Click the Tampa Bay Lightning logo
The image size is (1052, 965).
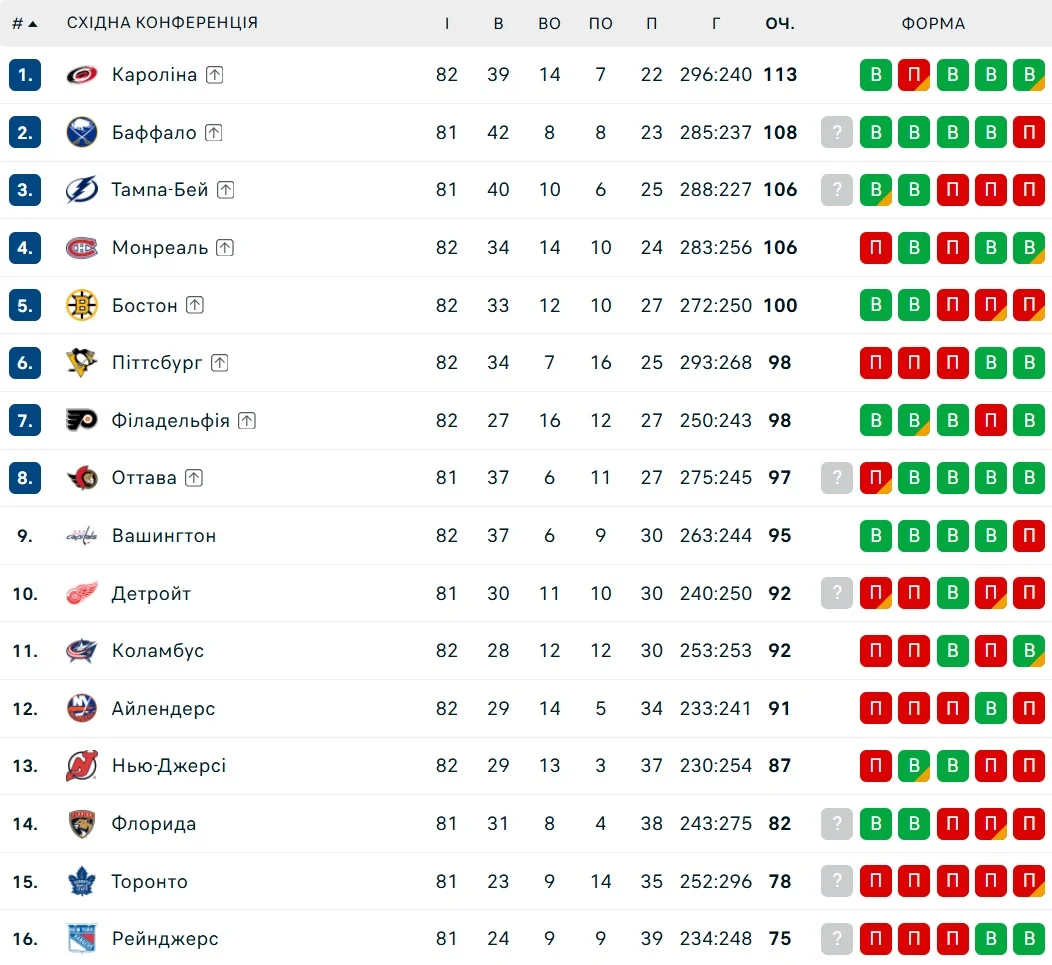(x=82, y=190)
